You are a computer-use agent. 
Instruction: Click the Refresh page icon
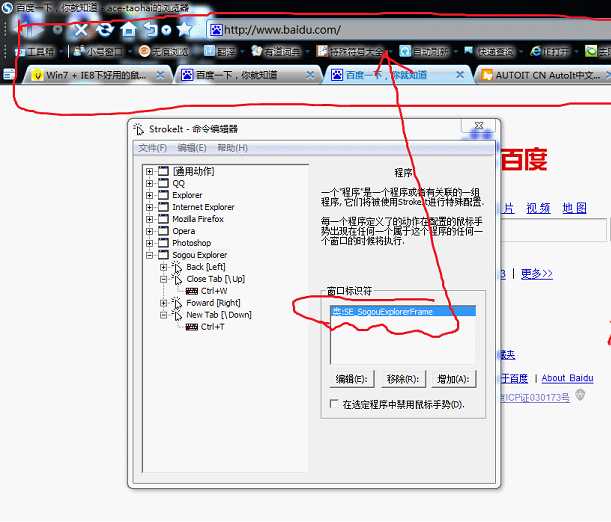[x=104, y=29]
